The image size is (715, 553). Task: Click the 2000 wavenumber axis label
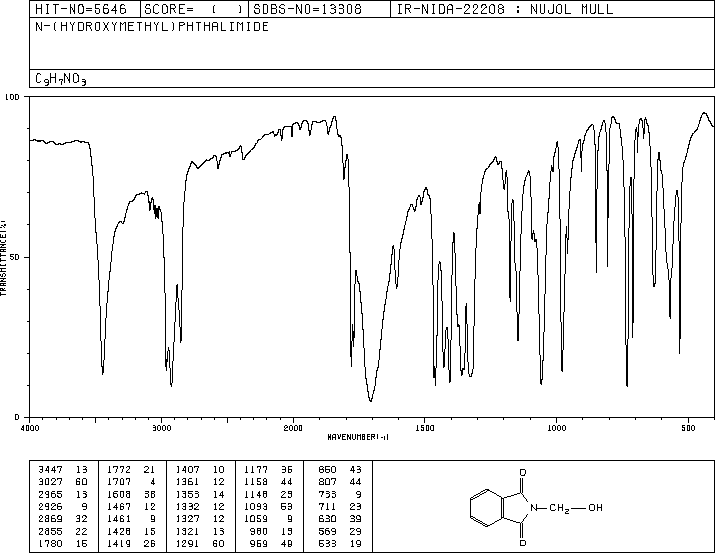[293, 428]
